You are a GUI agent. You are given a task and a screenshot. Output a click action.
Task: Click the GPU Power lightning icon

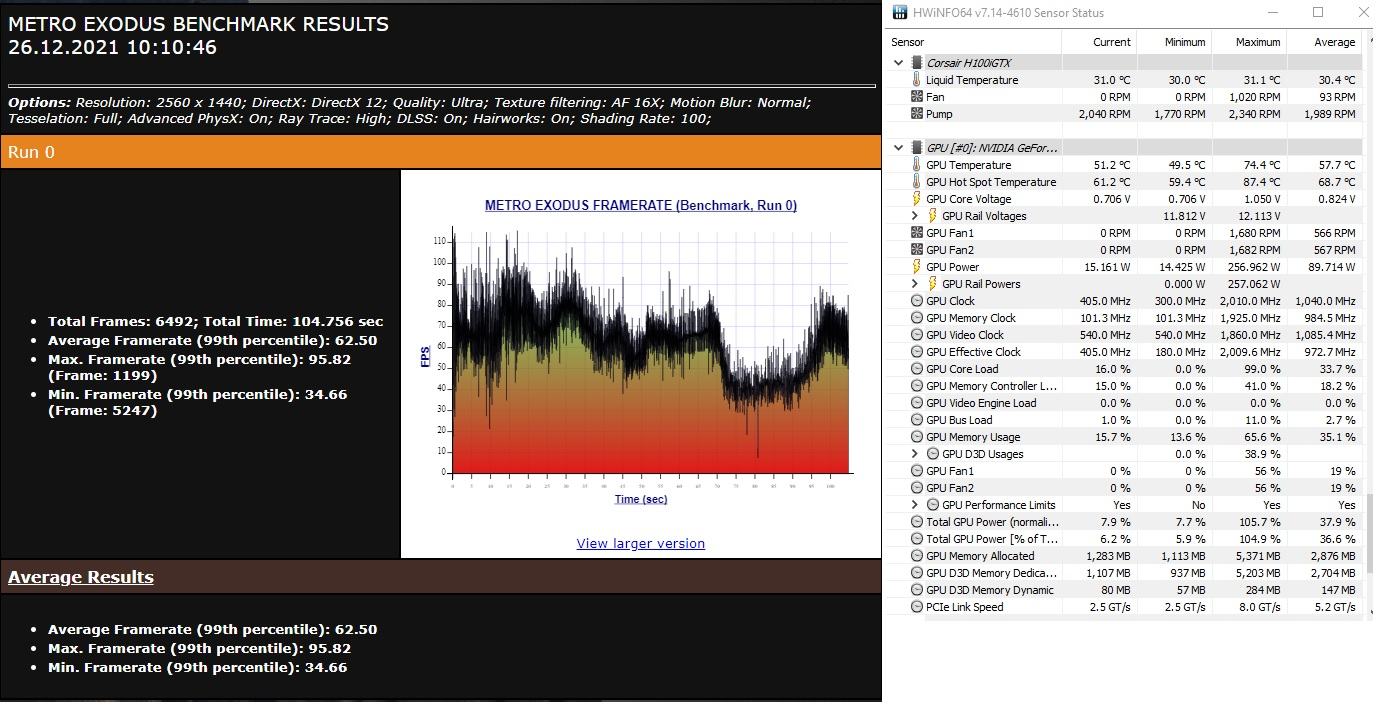point(917,267)
